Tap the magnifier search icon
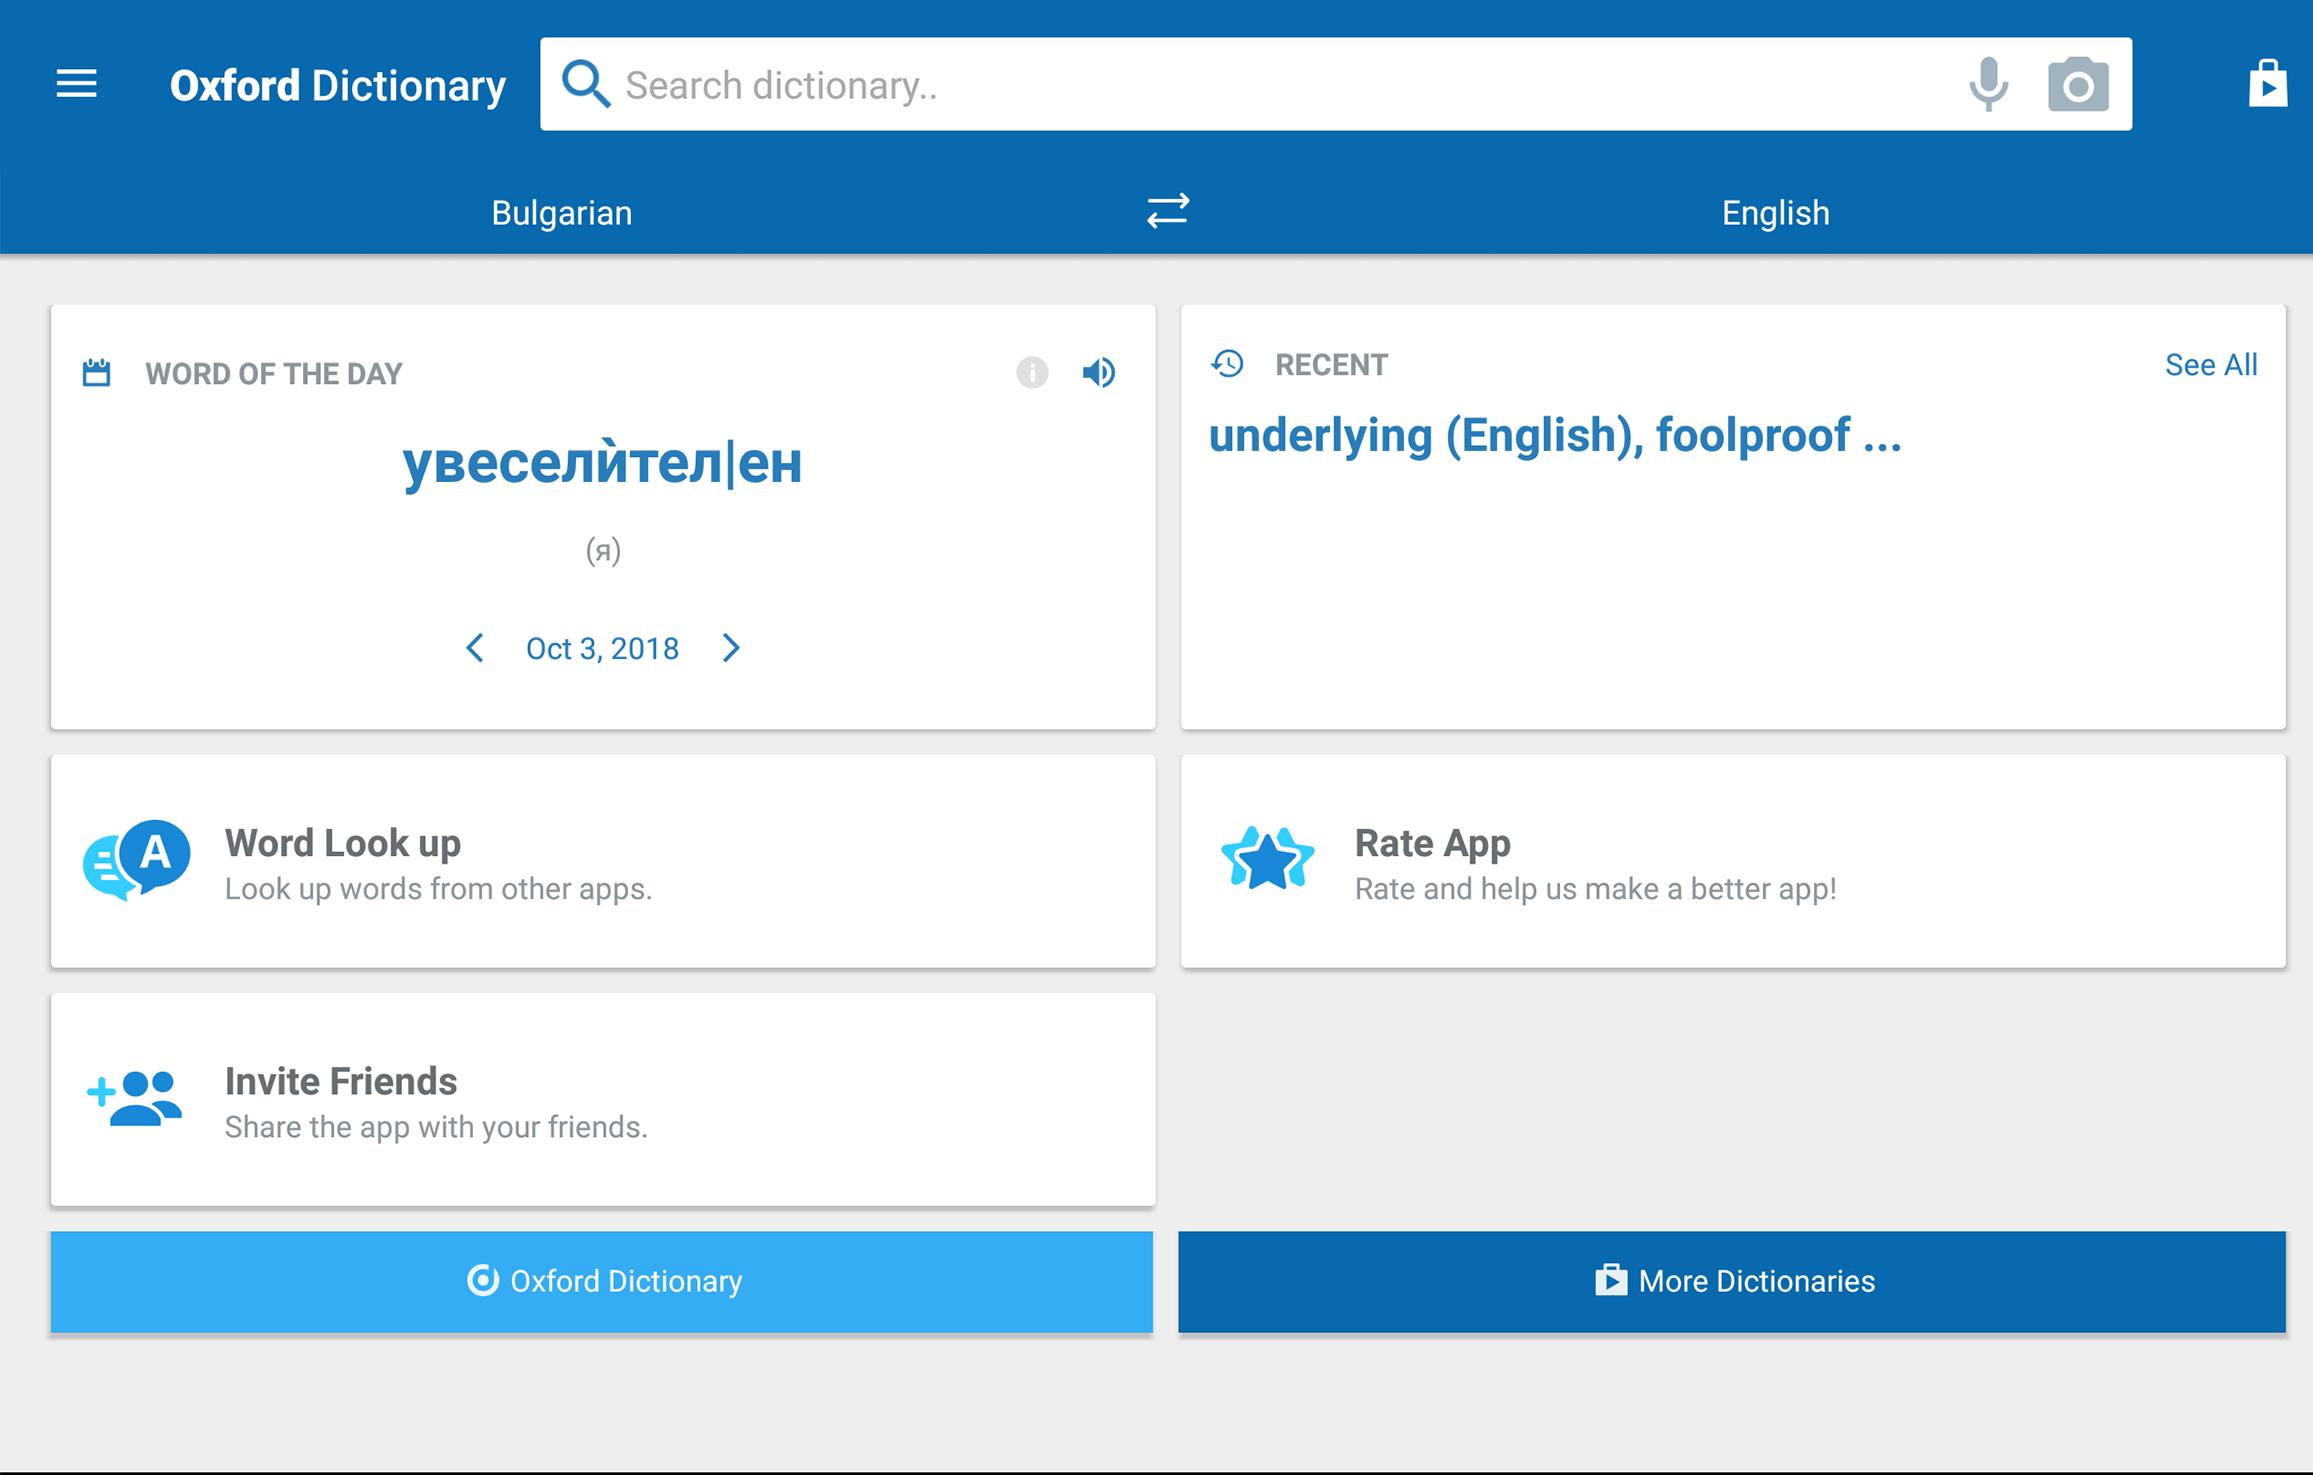Image resolution: width=2313 pixels, height=1475 pixels. point(585,84)
